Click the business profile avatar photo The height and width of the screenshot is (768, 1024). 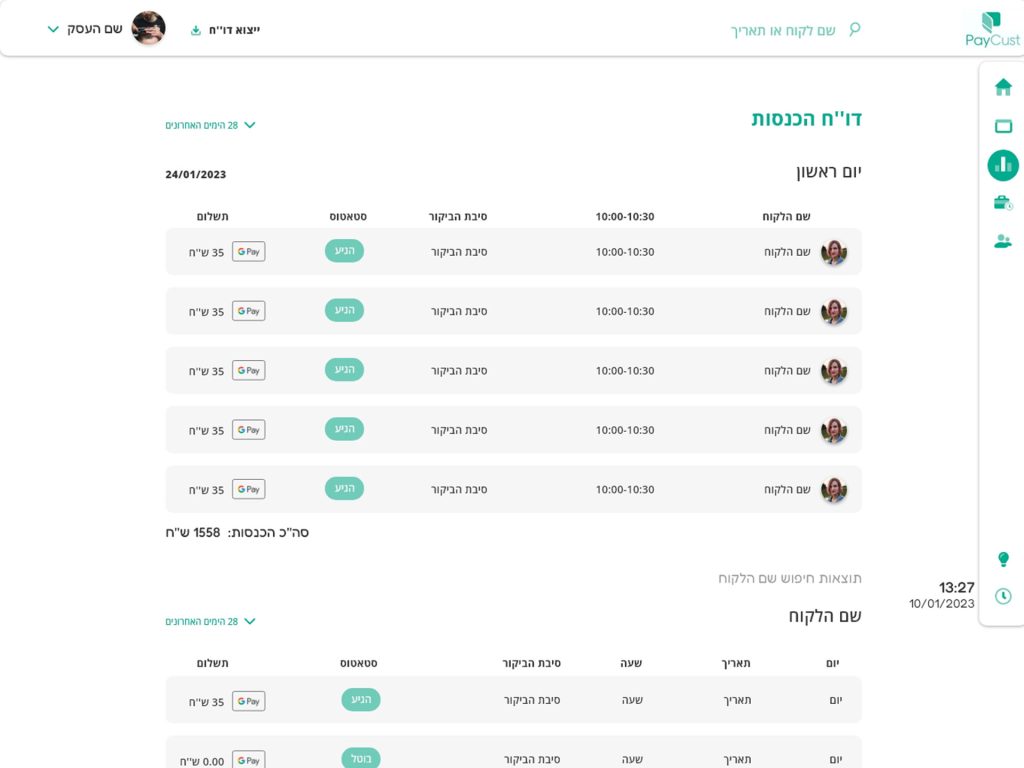pos(148,28)
